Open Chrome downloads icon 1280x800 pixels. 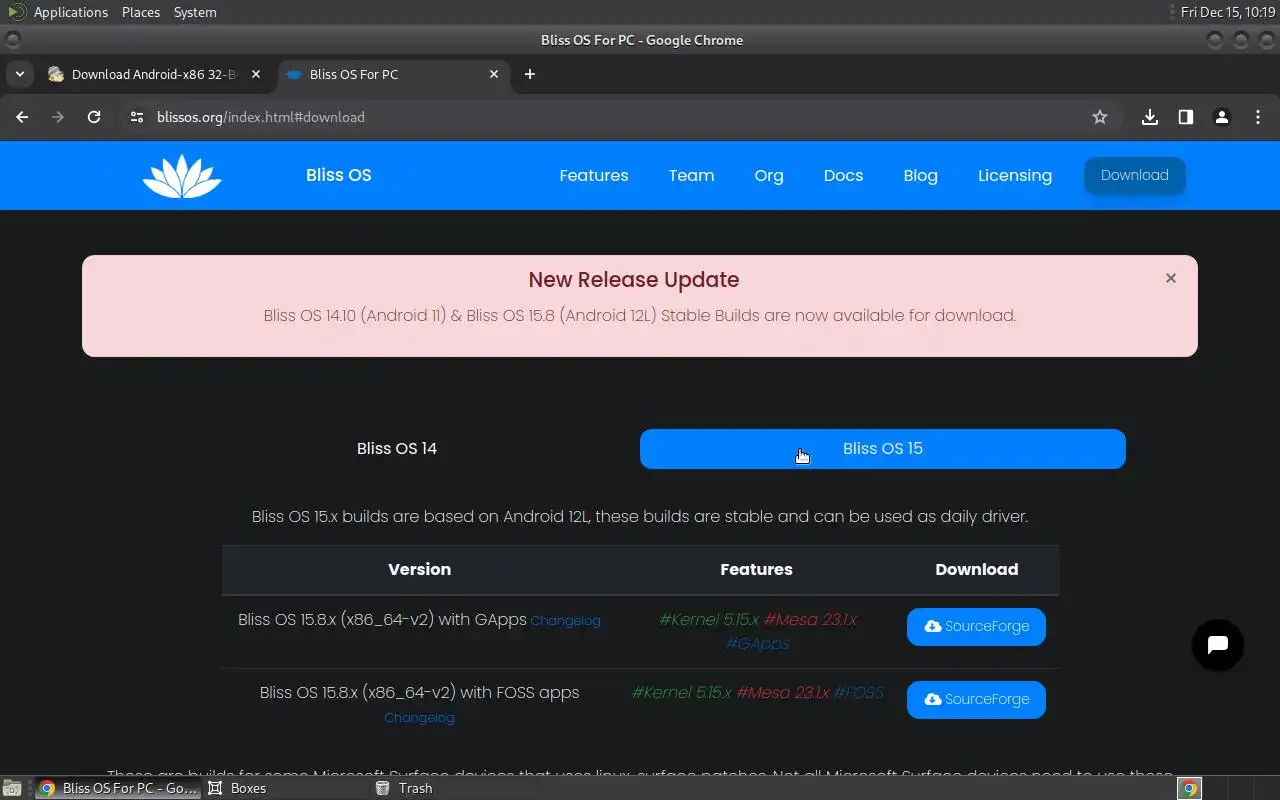(1150, 117)
